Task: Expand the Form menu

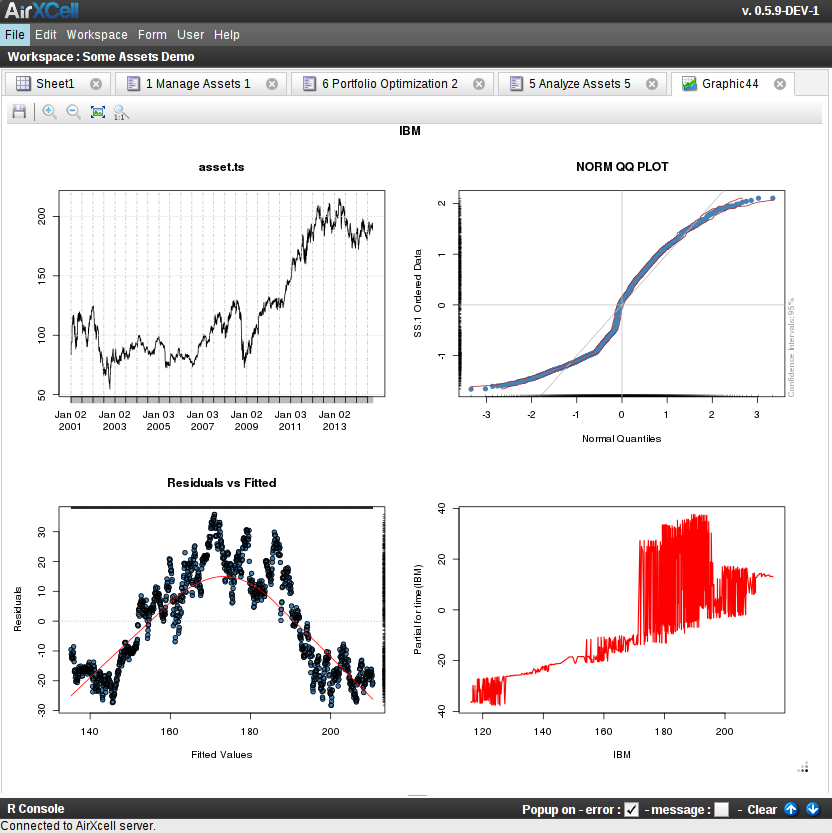Action: point(152,34)
